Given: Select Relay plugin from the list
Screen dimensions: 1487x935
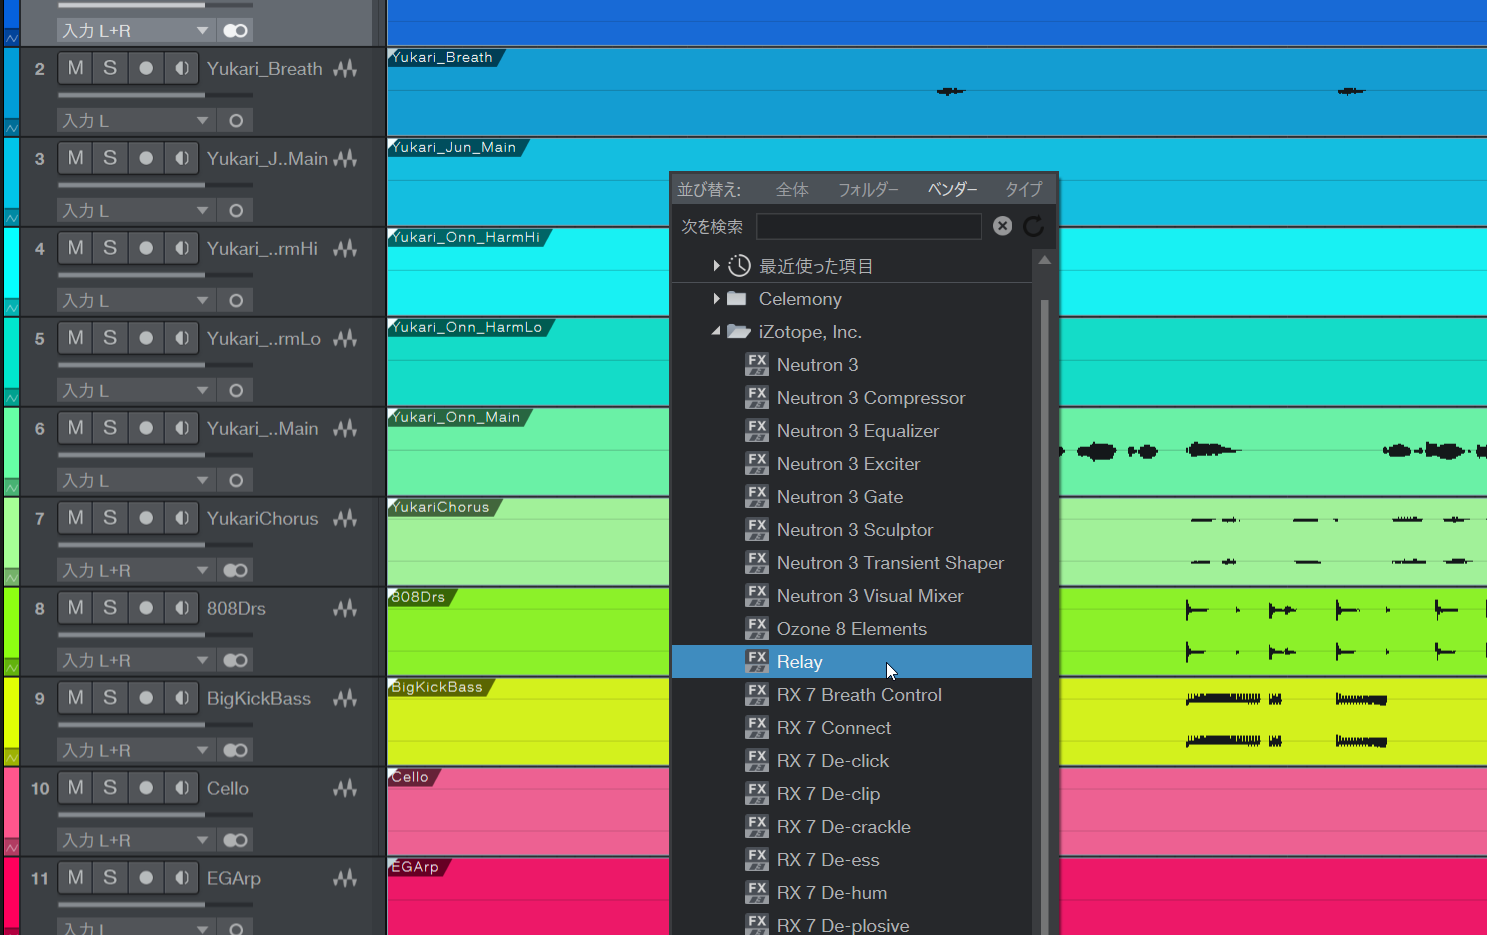Looking at the screenshot, I should (799, 662).
